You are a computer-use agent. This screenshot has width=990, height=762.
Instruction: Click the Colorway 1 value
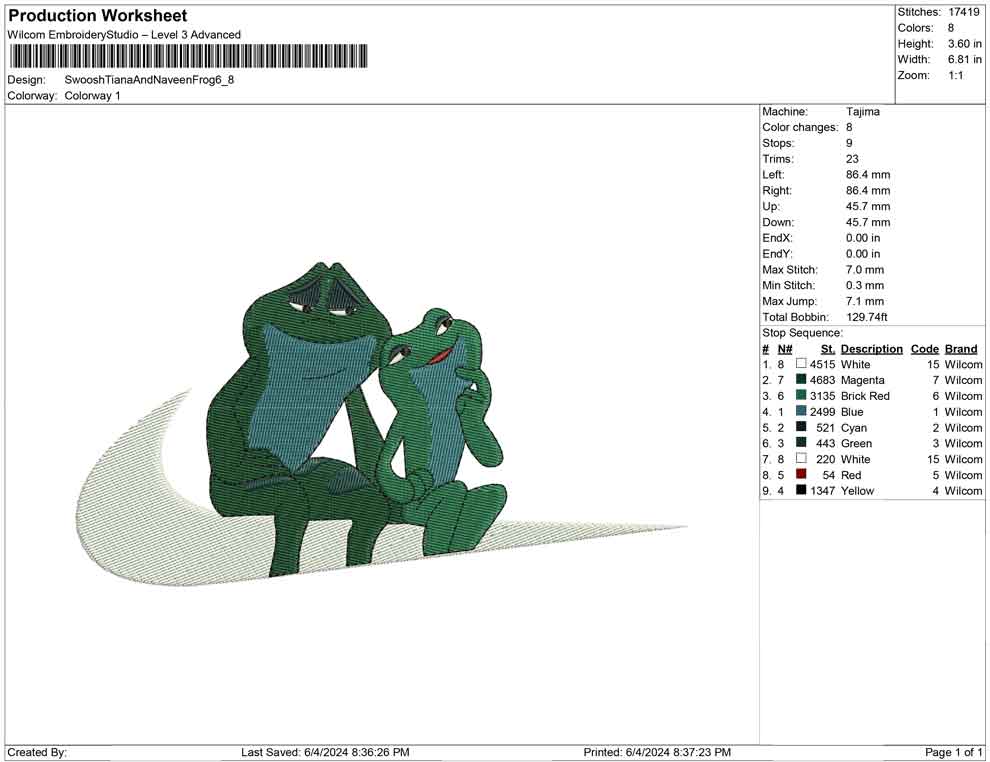click(x=92, y=96)
